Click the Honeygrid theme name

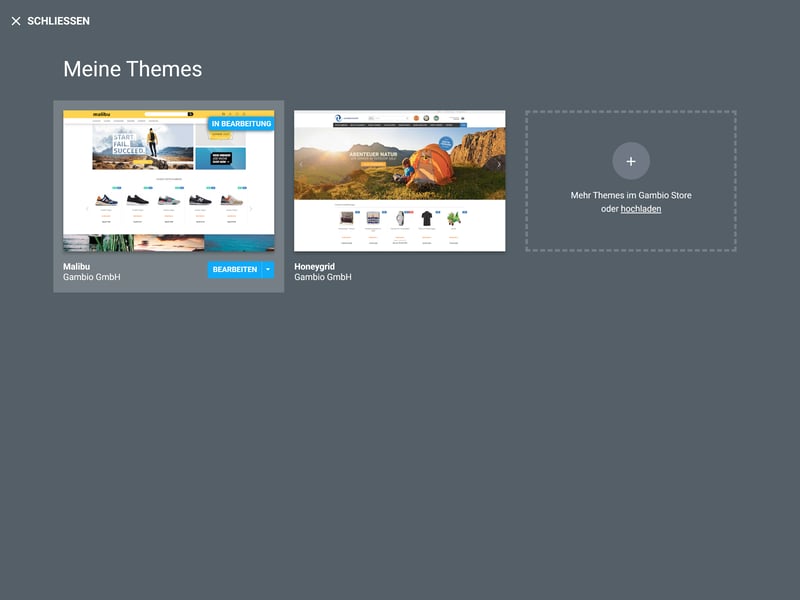tap(314, 266)
